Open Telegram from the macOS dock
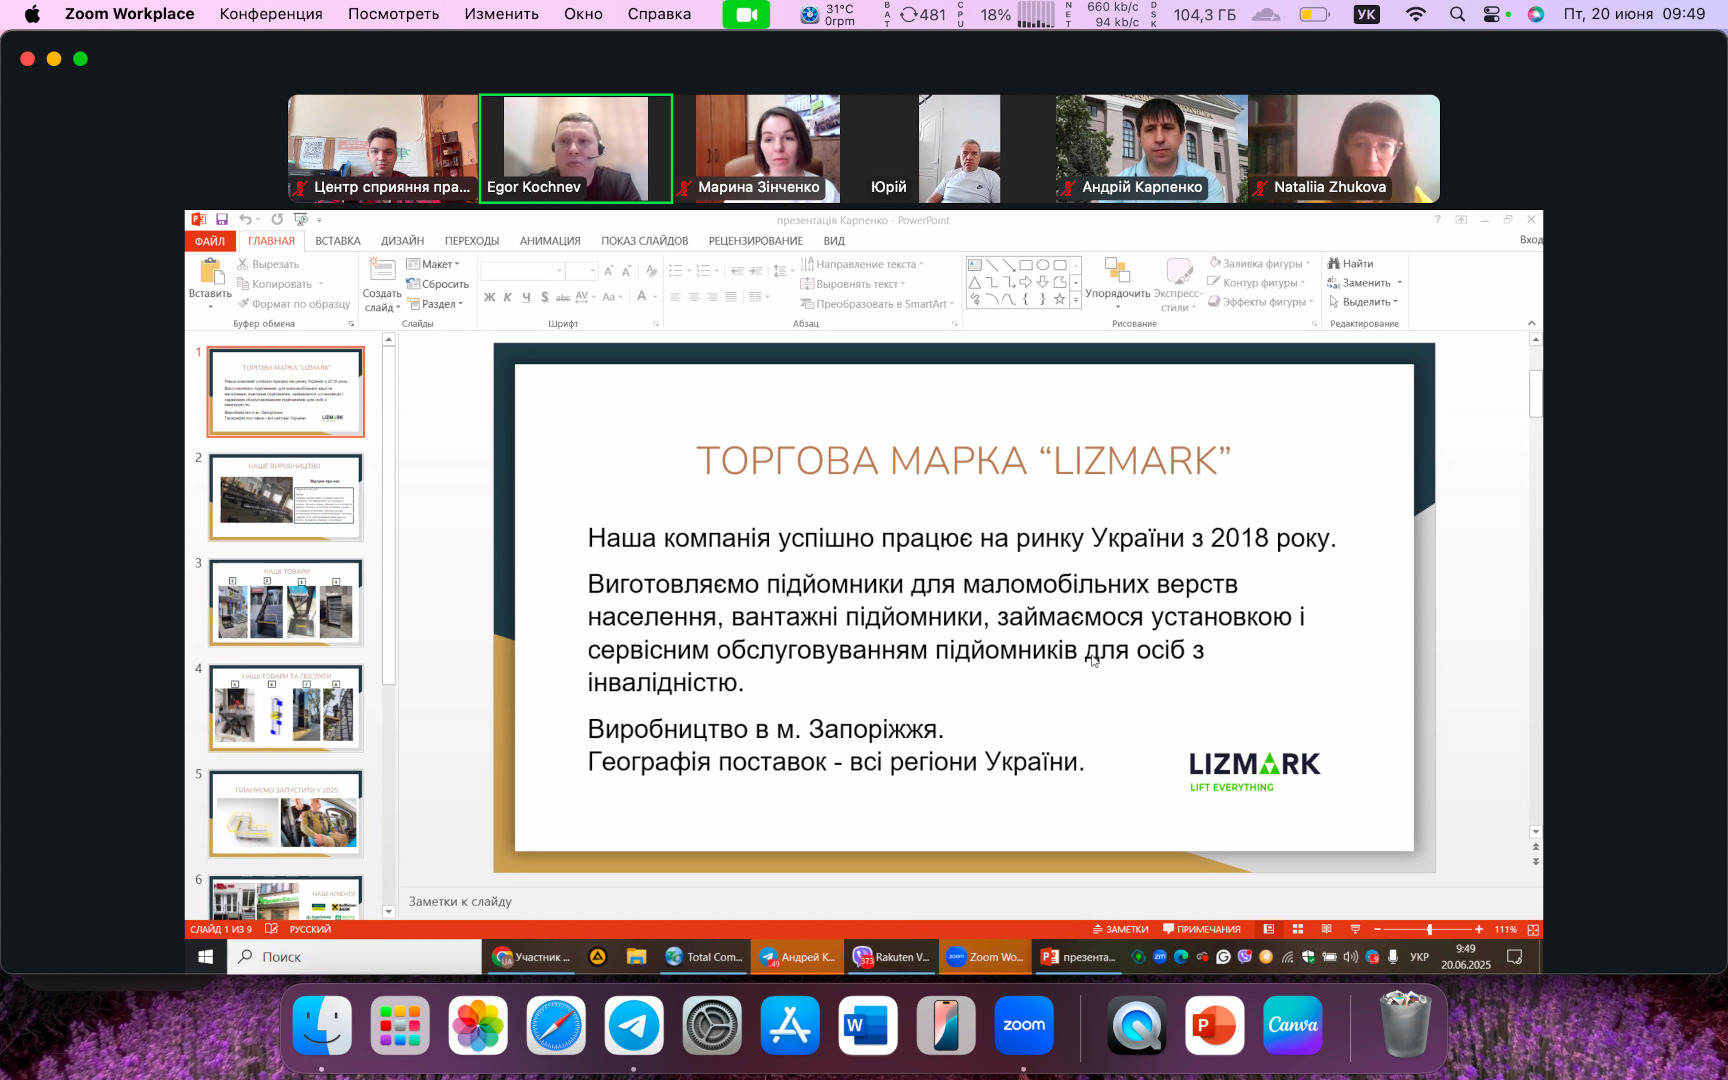This screenshot has height=1080, width=1728. [634, 1025]
